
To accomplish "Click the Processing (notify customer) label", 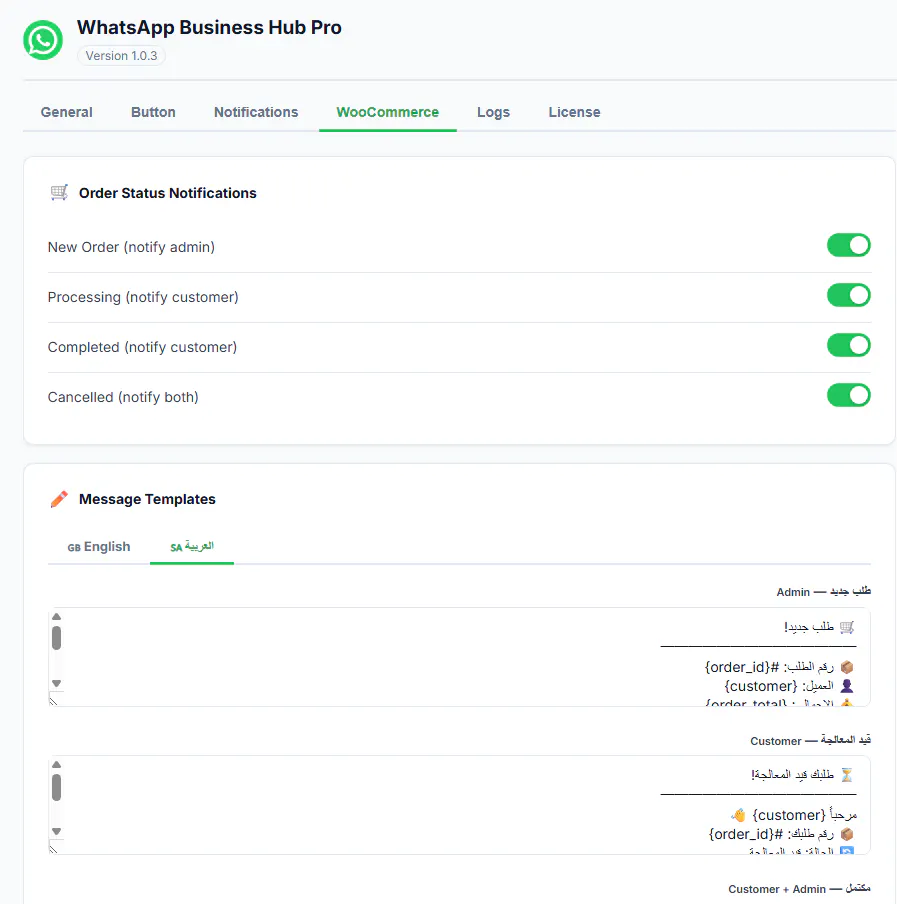I will point(143,297).
